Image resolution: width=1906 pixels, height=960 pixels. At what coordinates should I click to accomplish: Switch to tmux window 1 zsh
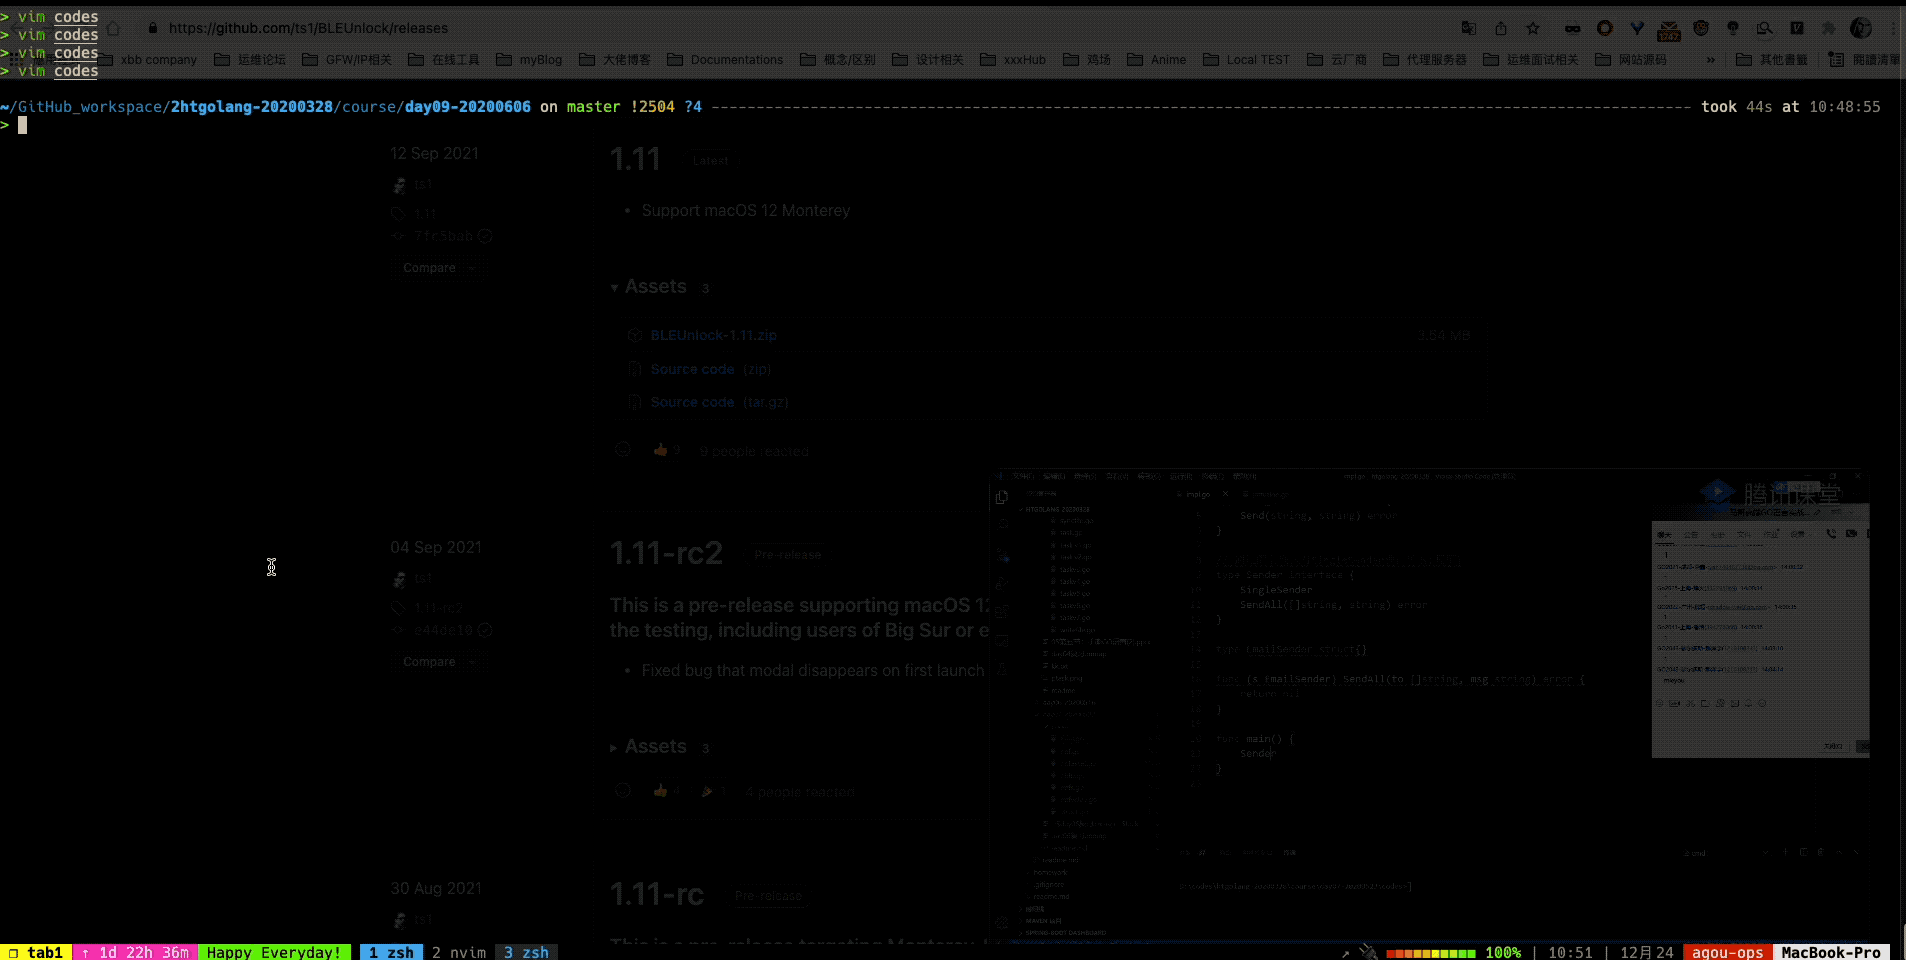tap(392, 952)
